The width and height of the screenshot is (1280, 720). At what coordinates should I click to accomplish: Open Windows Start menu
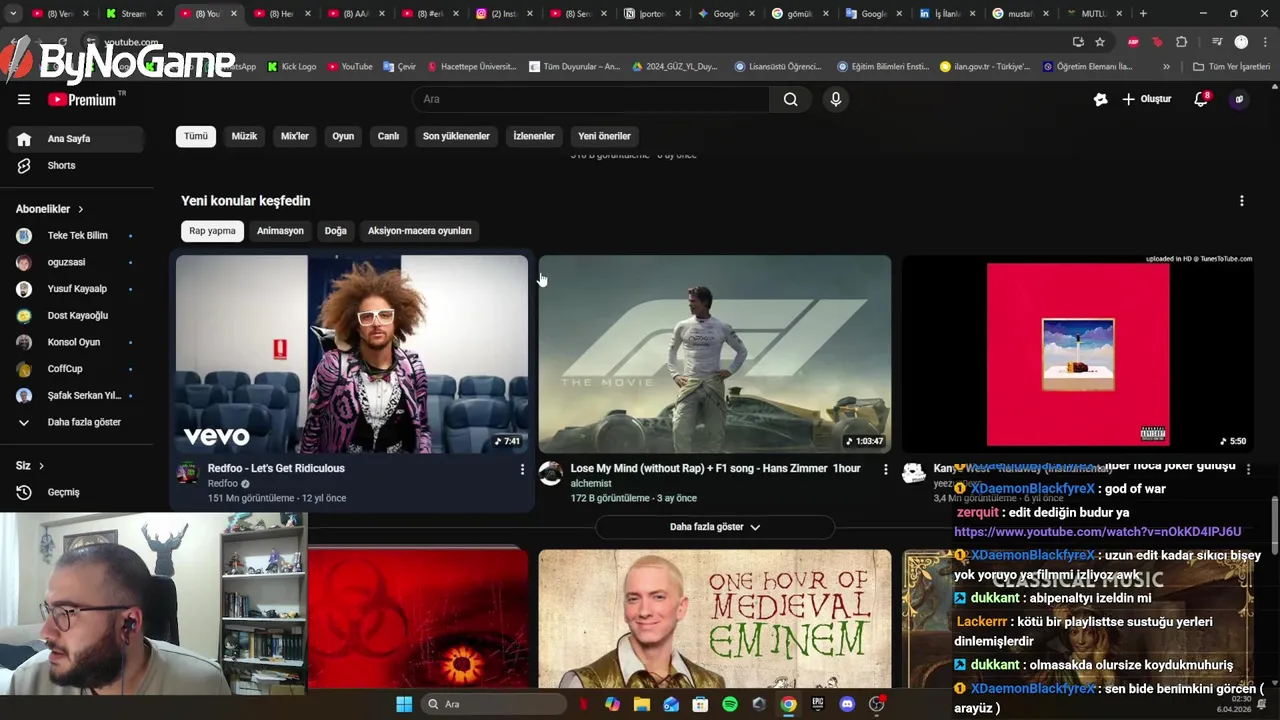404,704
